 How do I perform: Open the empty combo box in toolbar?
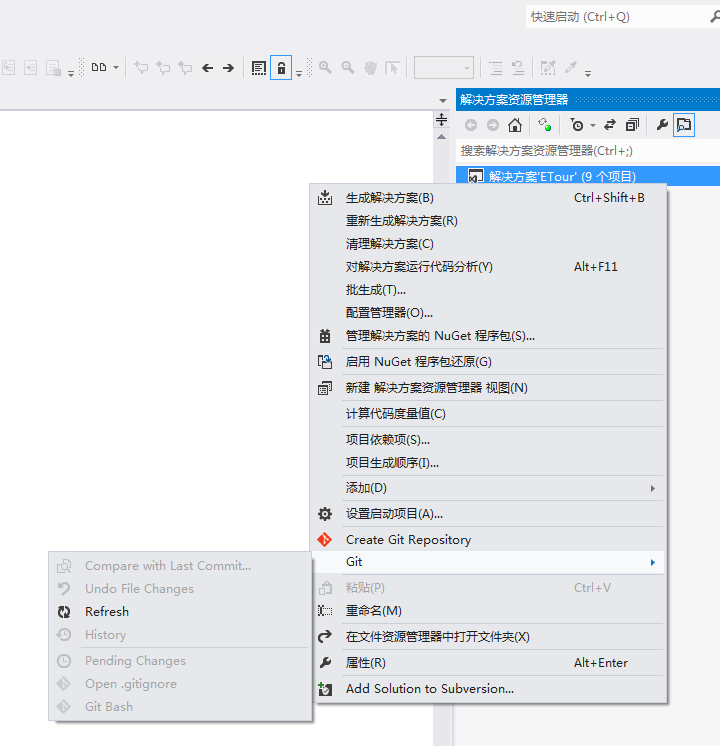click(444, 68)
